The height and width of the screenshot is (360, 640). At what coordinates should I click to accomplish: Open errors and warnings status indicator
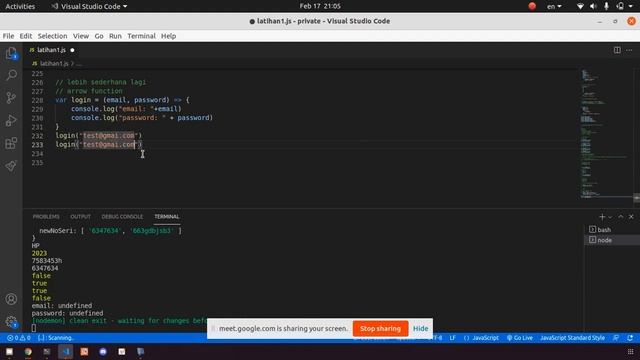(x=19, y=338)
